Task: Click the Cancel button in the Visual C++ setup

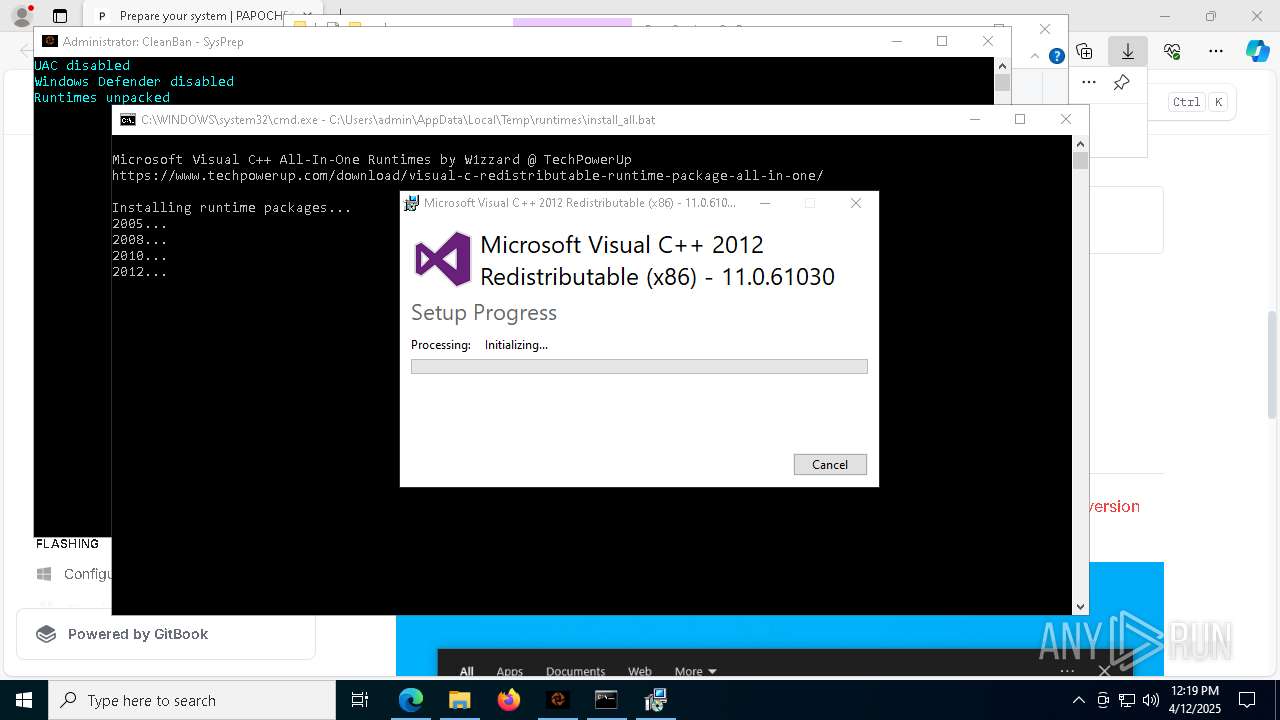Action: (x=830, y=464)
